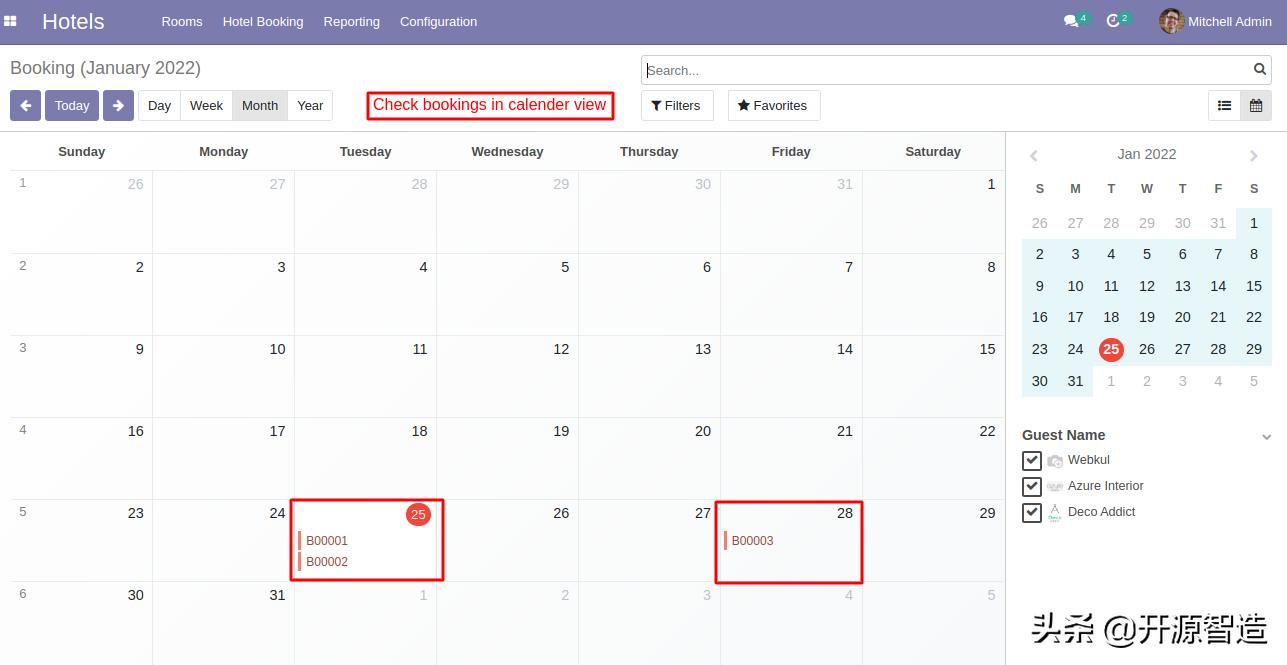Screen dimensions: 1287x665
Task: Click Guest Name section label
Action: pyautogui.click(x=1063, y=435)
